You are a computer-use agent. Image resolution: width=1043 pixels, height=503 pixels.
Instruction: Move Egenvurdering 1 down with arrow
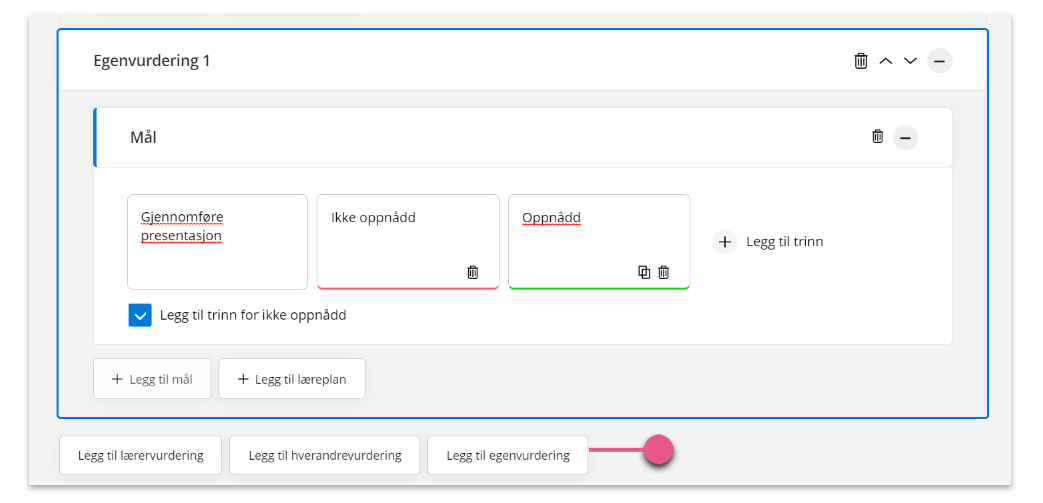910,61
